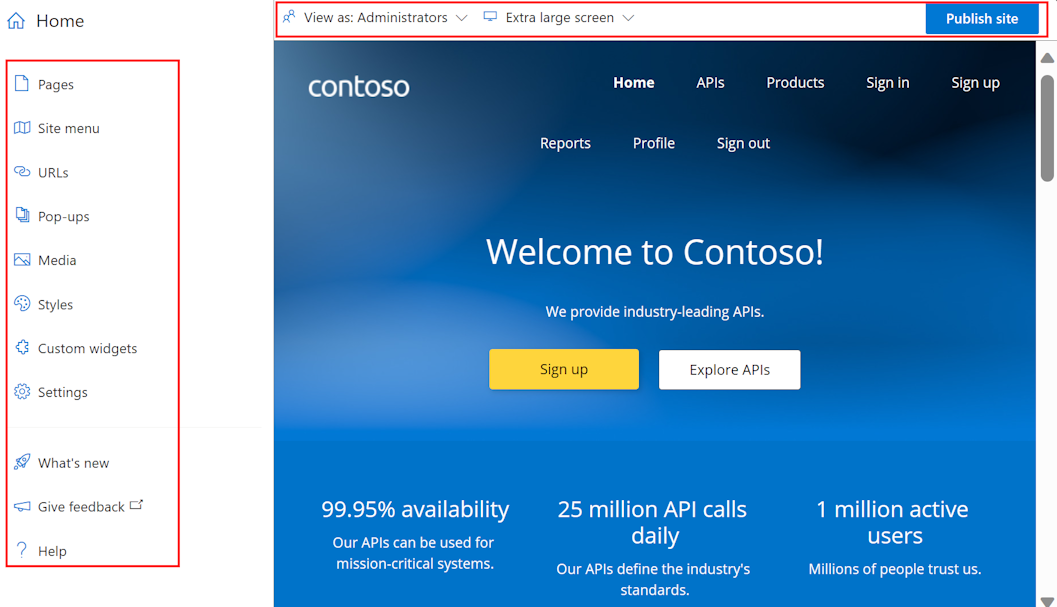Click the Help question mark icon

[22, 550]
